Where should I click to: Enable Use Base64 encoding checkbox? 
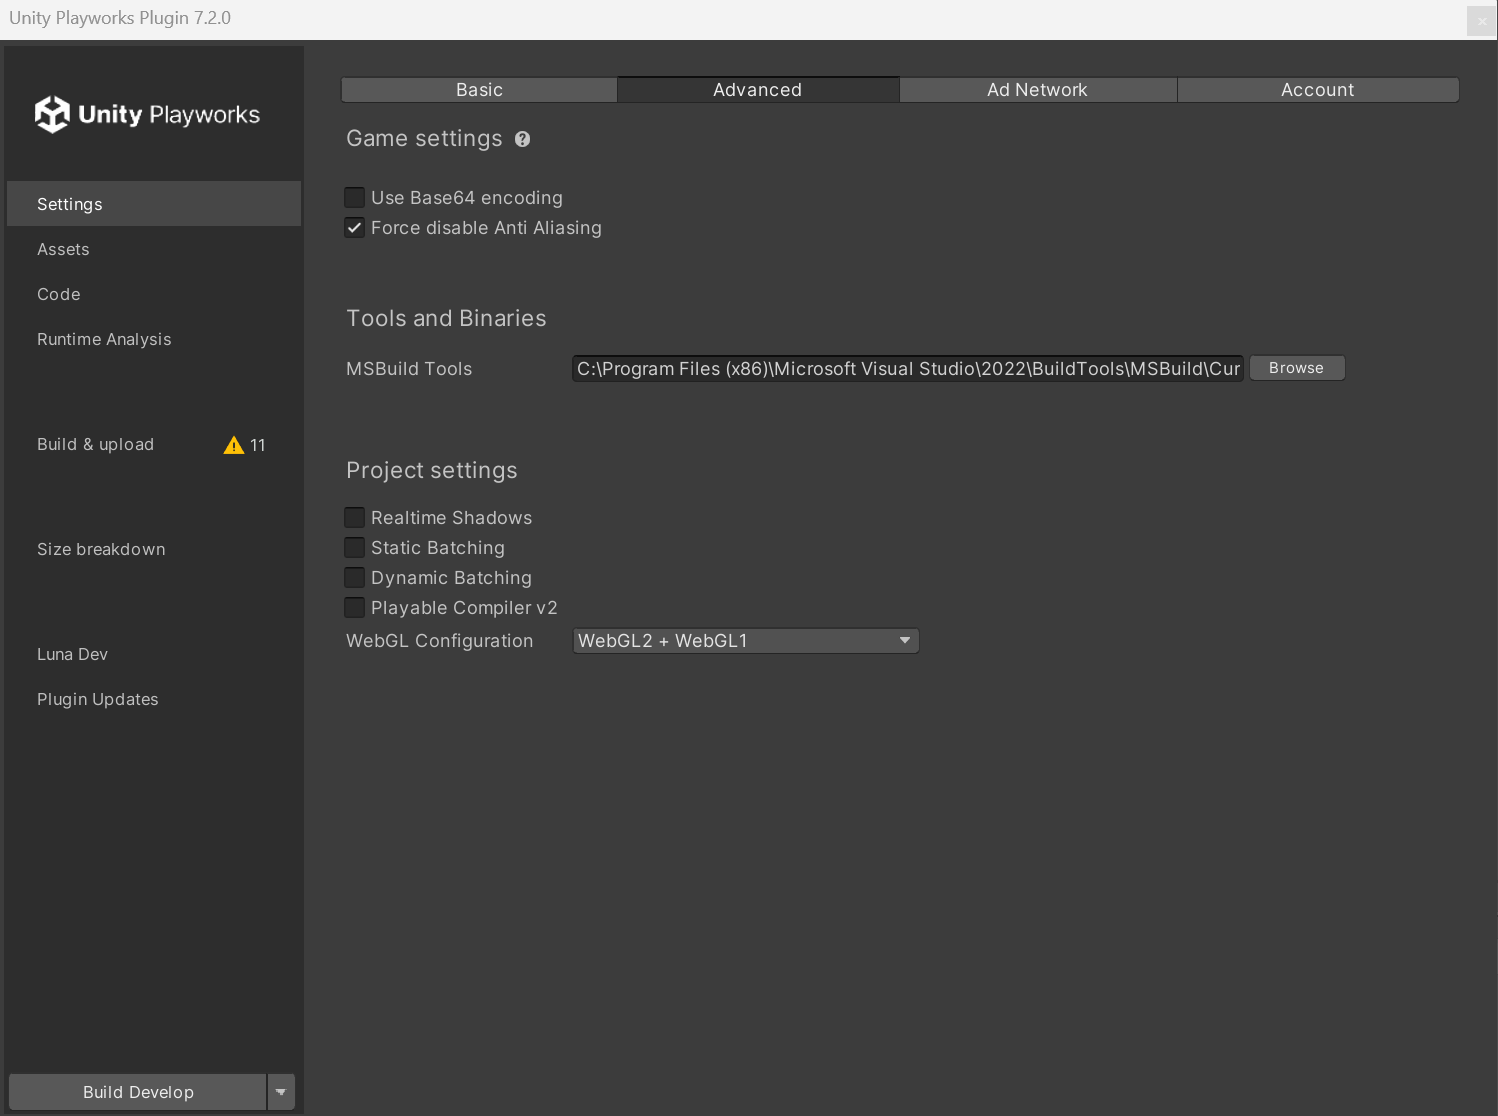coord(355,198)
